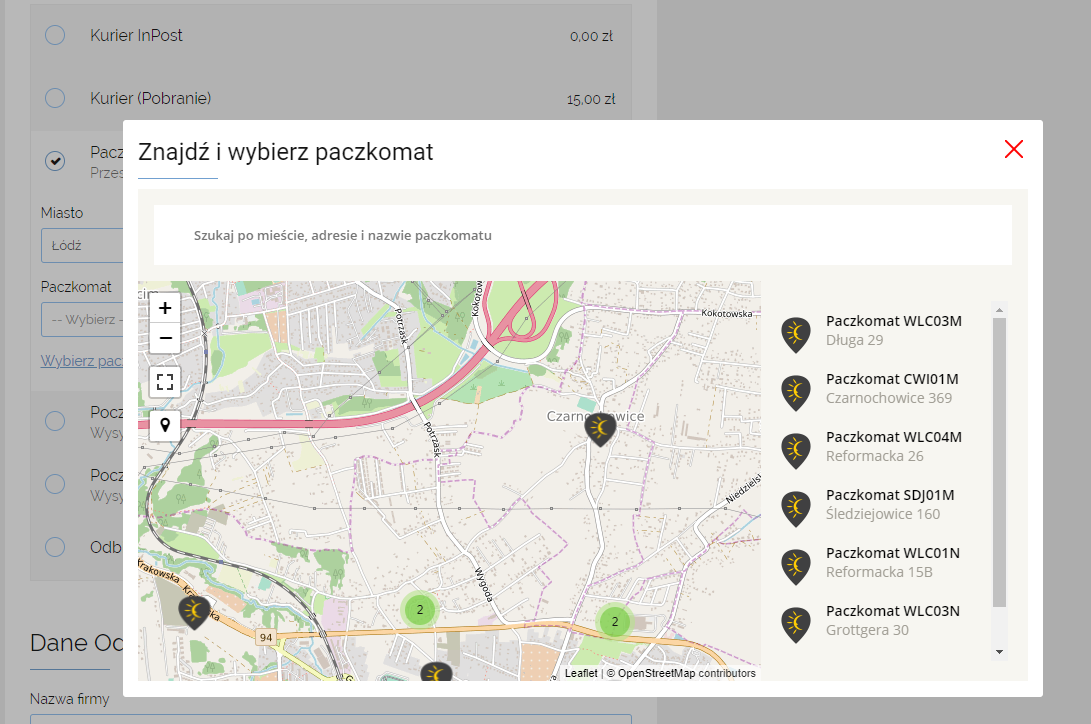The width and height of the screenshot is (1091, 724).
Task: Select Paczkomat SDJ01M from the list
Action: (890, 495)
